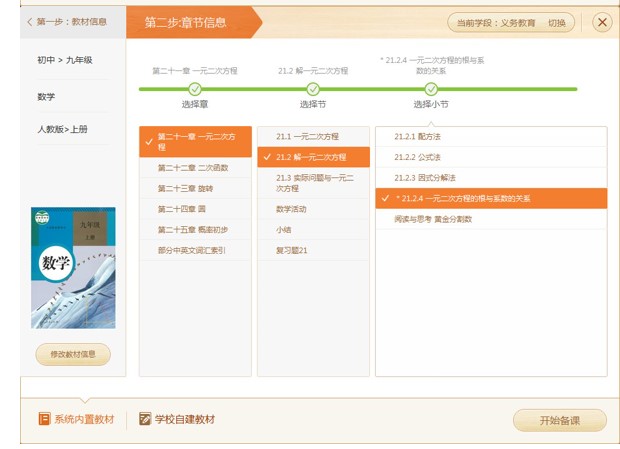This screenshot has width=620, height=449.
Task: Select chapter 第二十五章 概率初步
Action: pos(195,230)
